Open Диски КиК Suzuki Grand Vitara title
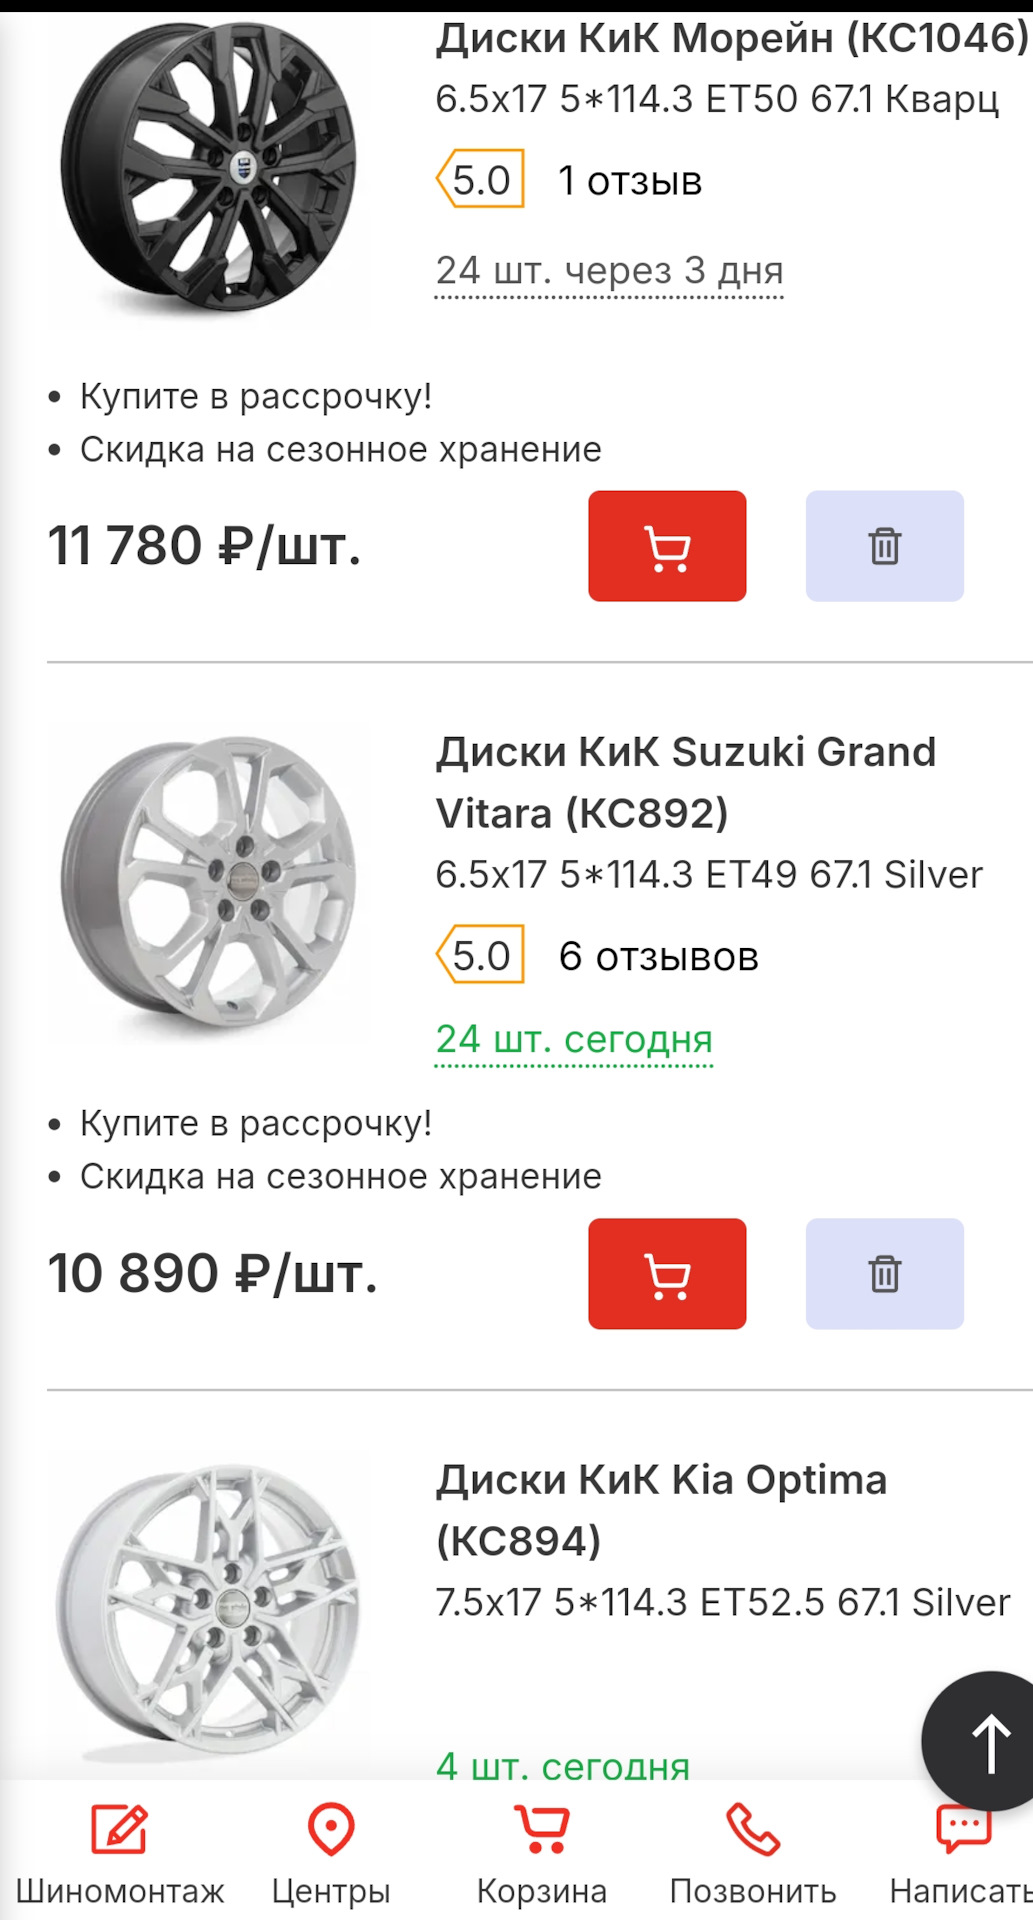This screenshot has width=1033, height=1920. tap(686, 782)
